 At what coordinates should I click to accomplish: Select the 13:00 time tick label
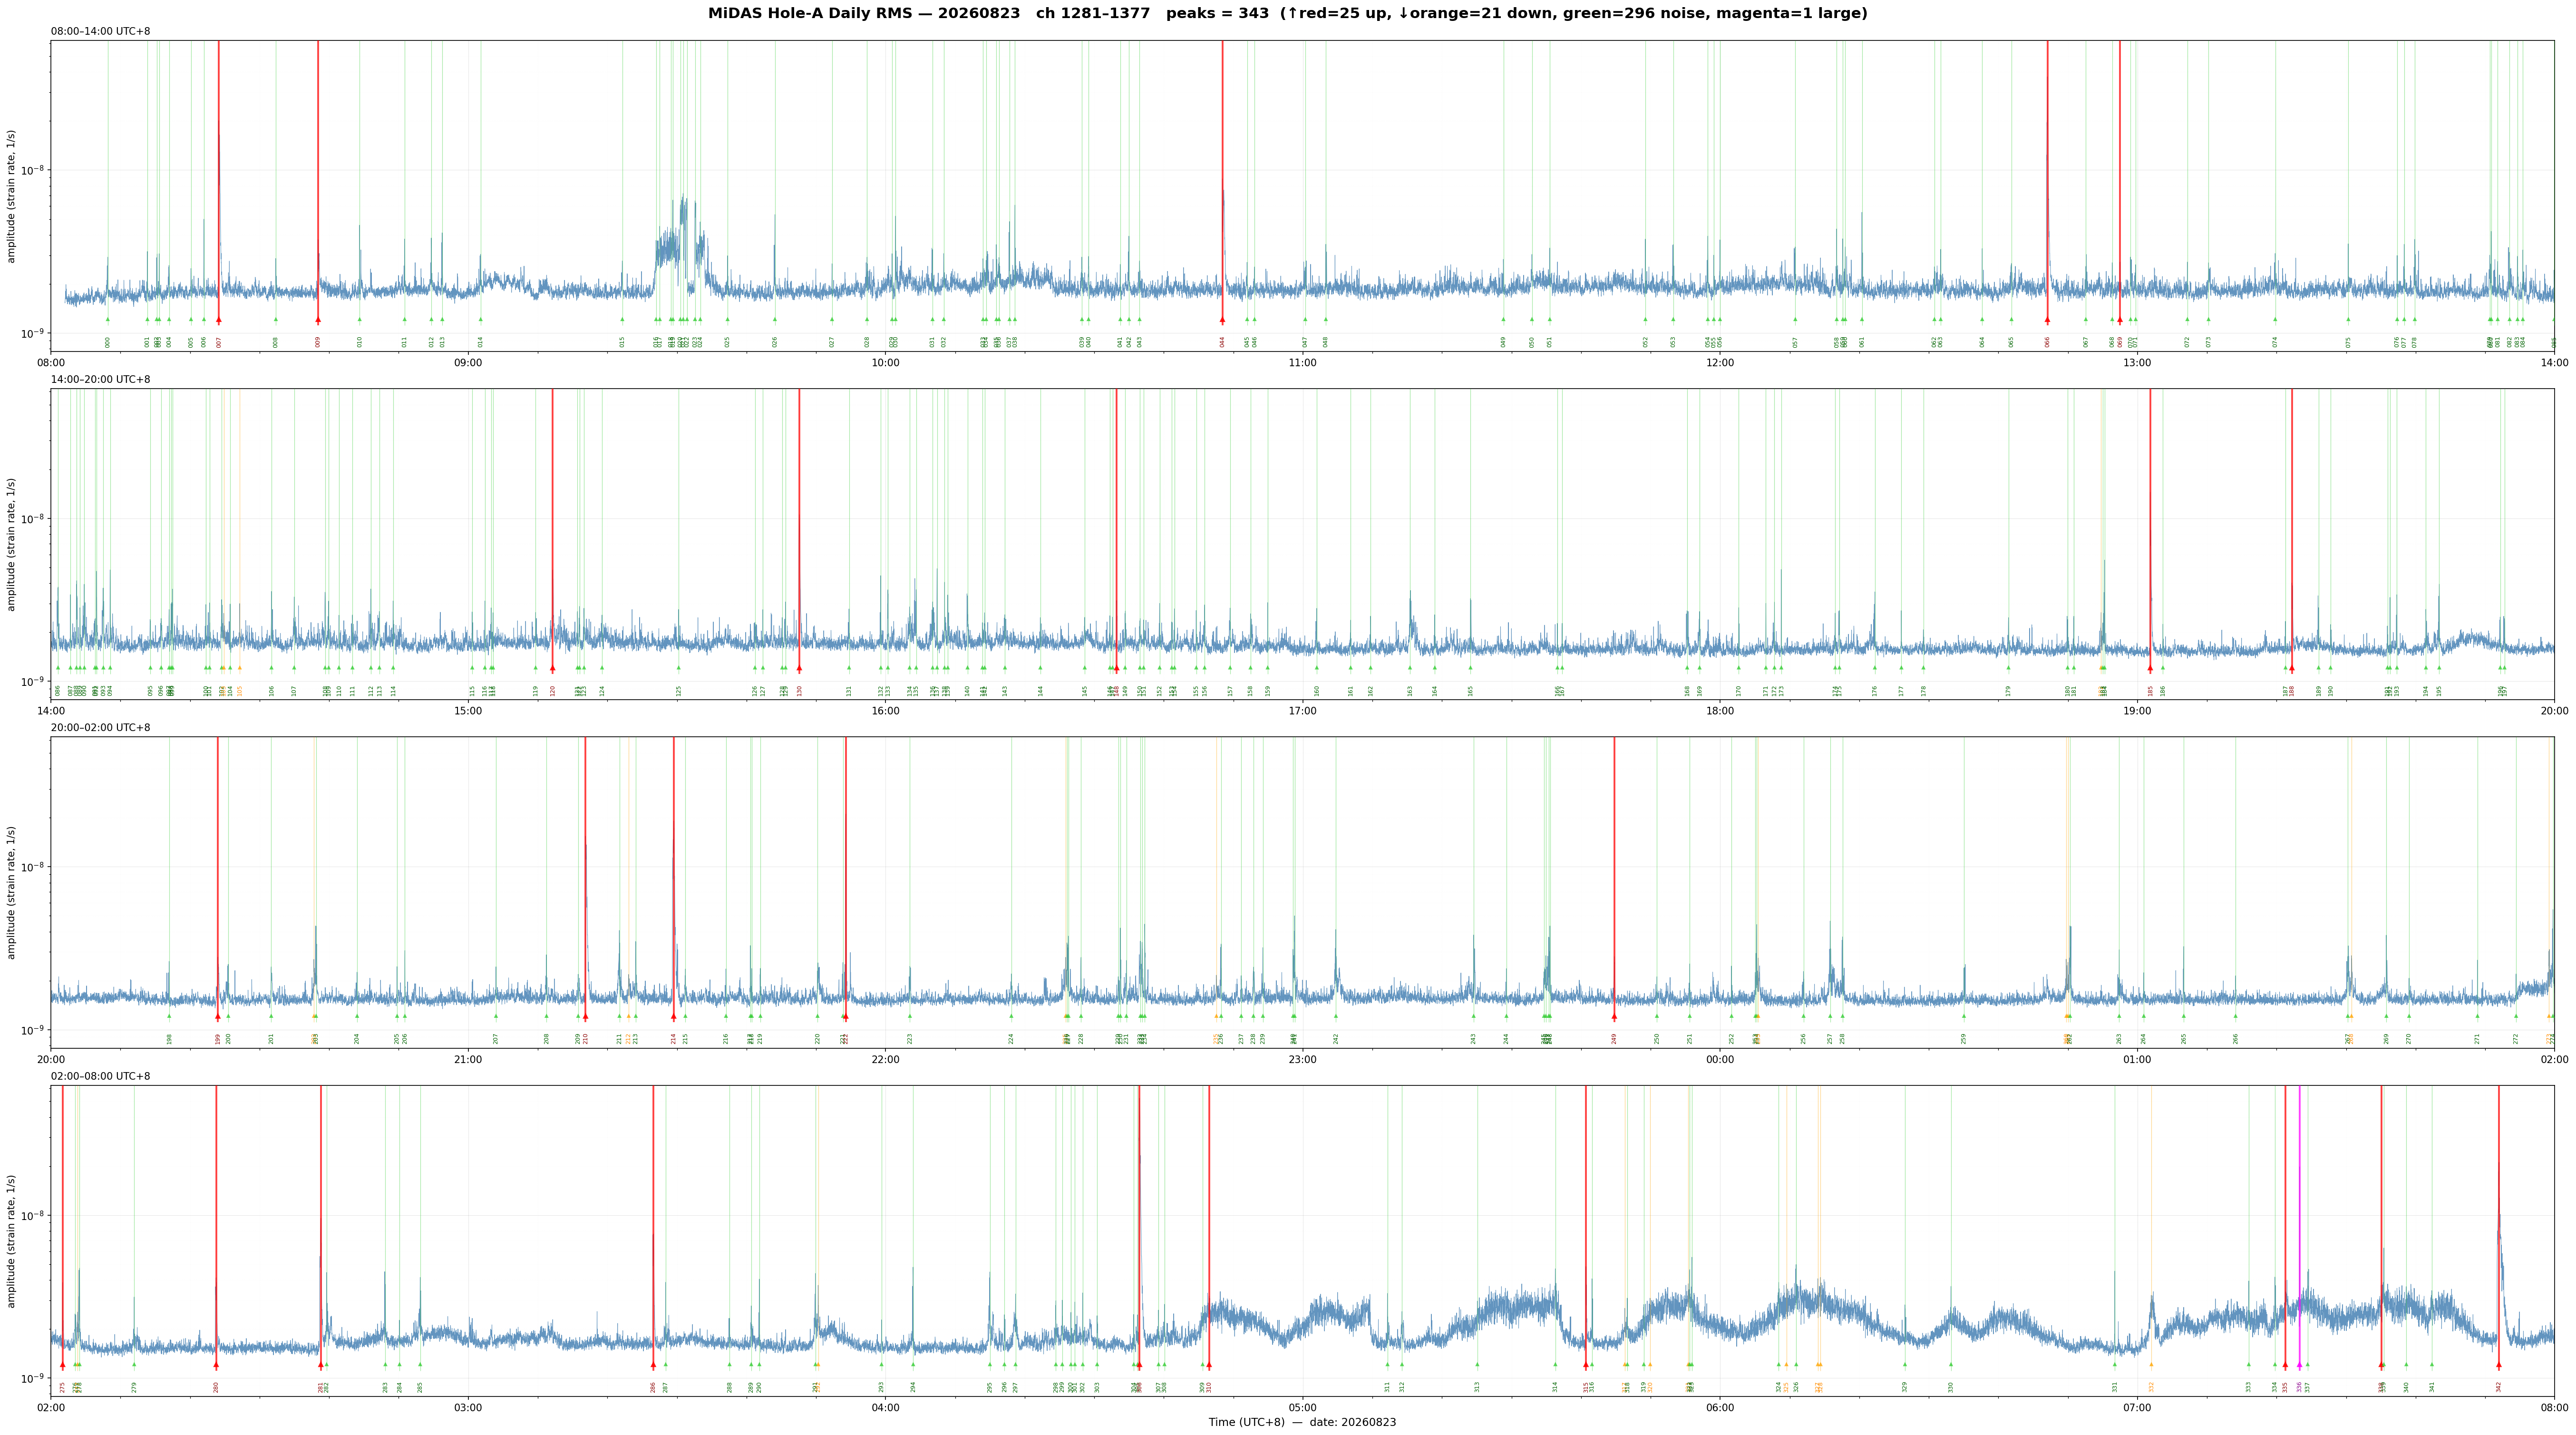2137,363
